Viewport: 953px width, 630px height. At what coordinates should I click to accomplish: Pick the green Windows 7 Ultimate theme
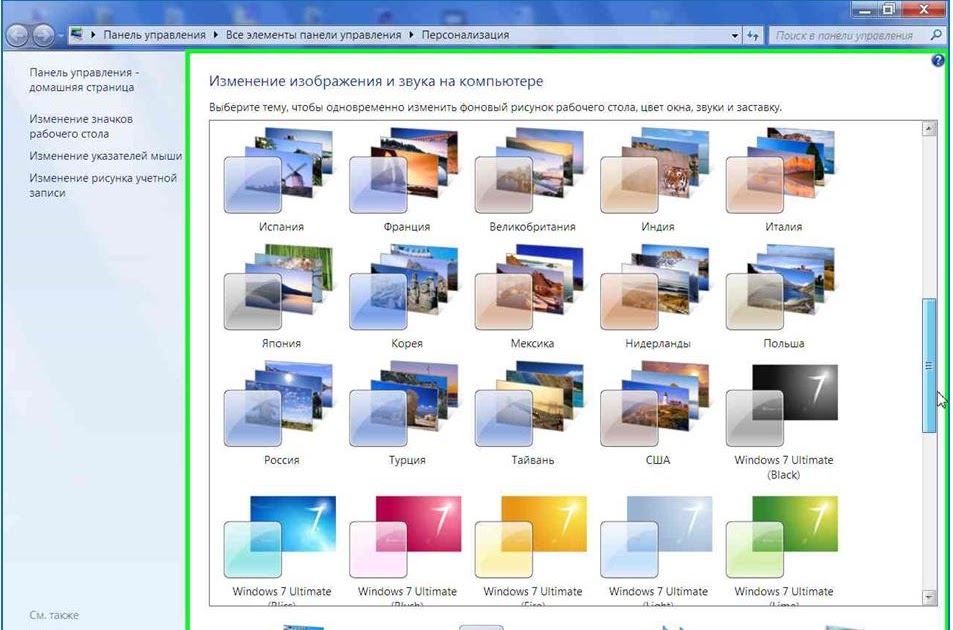click(783, 549)
